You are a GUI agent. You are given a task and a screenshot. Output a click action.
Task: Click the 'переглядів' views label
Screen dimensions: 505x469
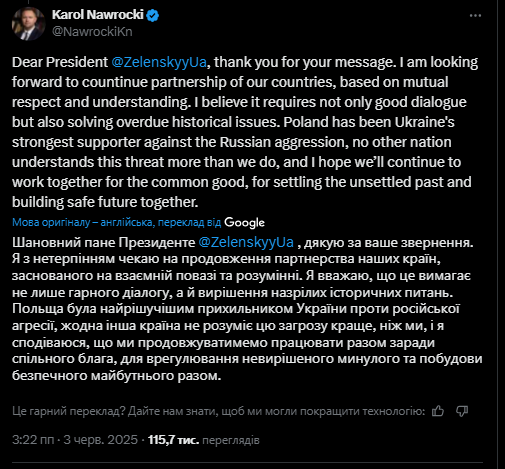coord(231,440)
